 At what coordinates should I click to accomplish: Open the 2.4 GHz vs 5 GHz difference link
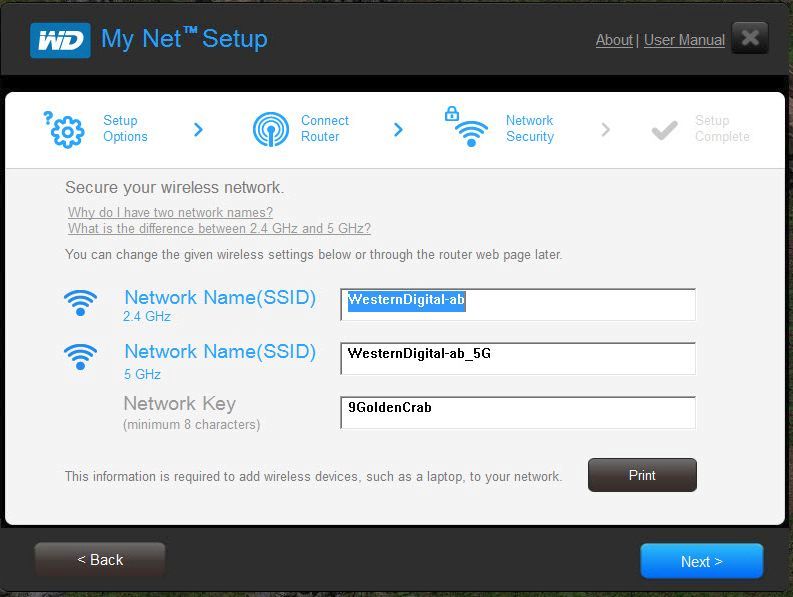pyautogui.click(x=219, y=229)
